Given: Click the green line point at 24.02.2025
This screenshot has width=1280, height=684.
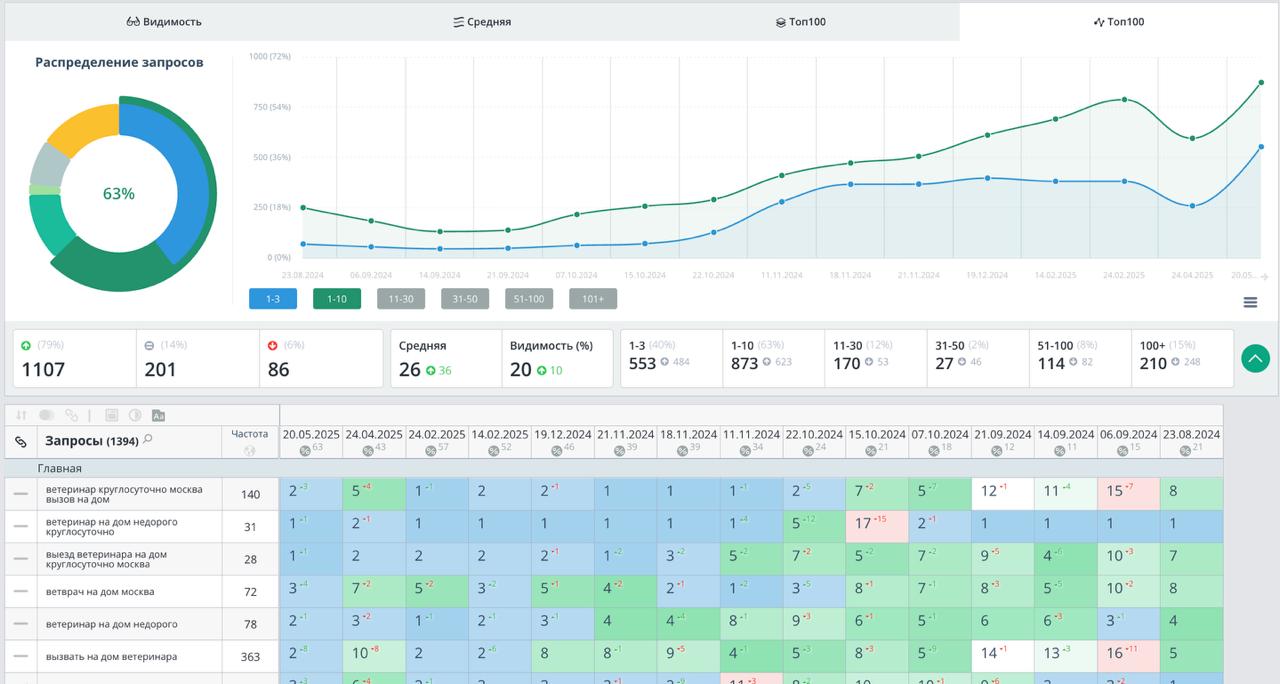Looking at the screenshot, I should point(1124,99).
